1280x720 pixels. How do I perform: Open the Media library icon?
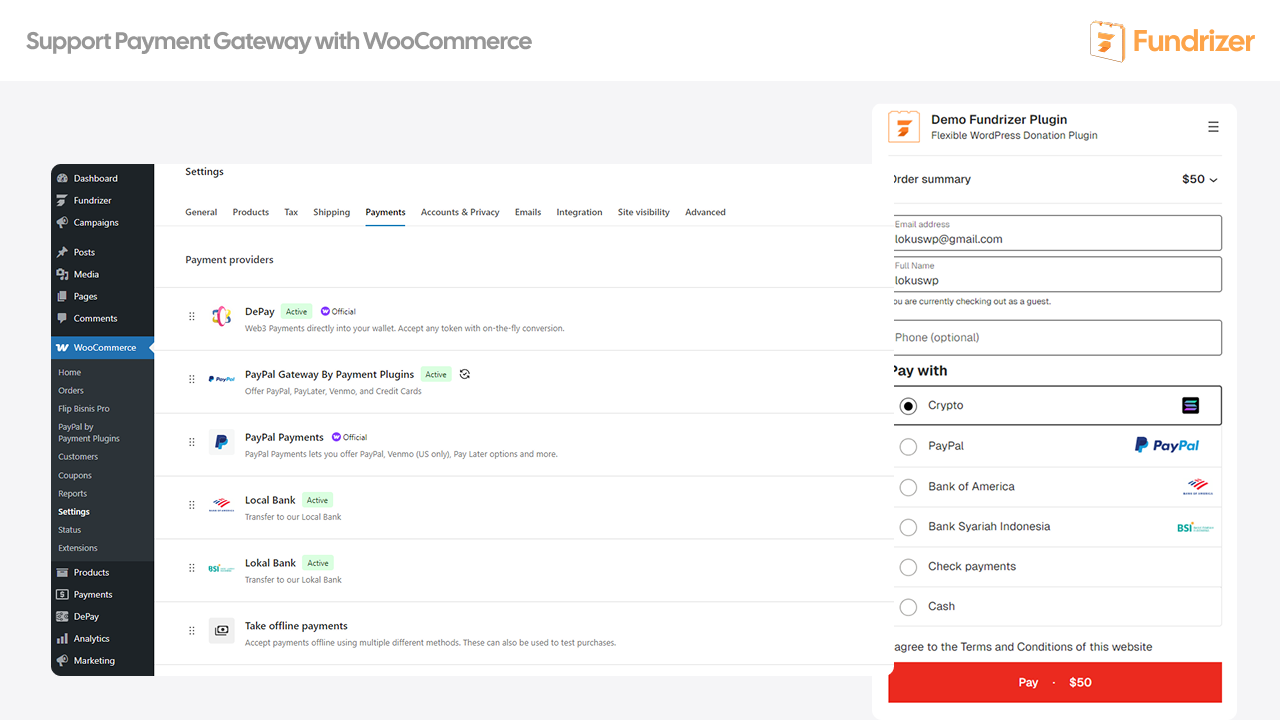coord(63,274)
